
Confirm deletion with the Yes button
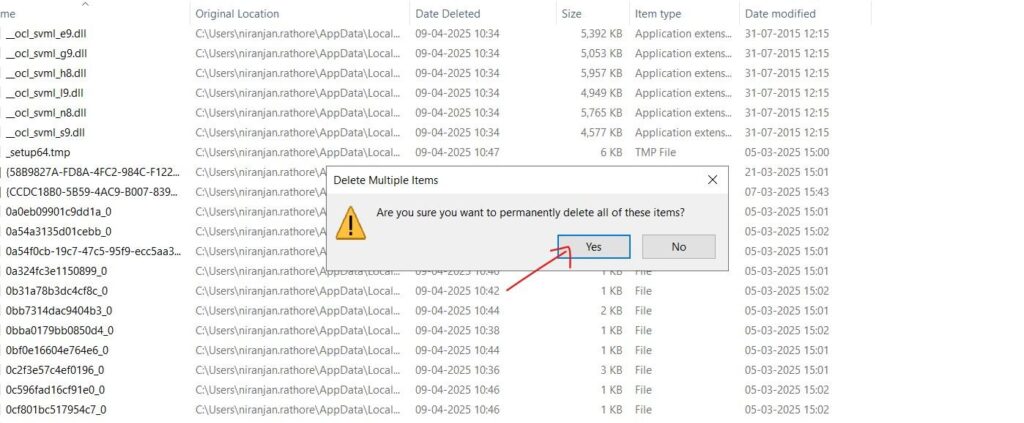click(x=594, y=247)
